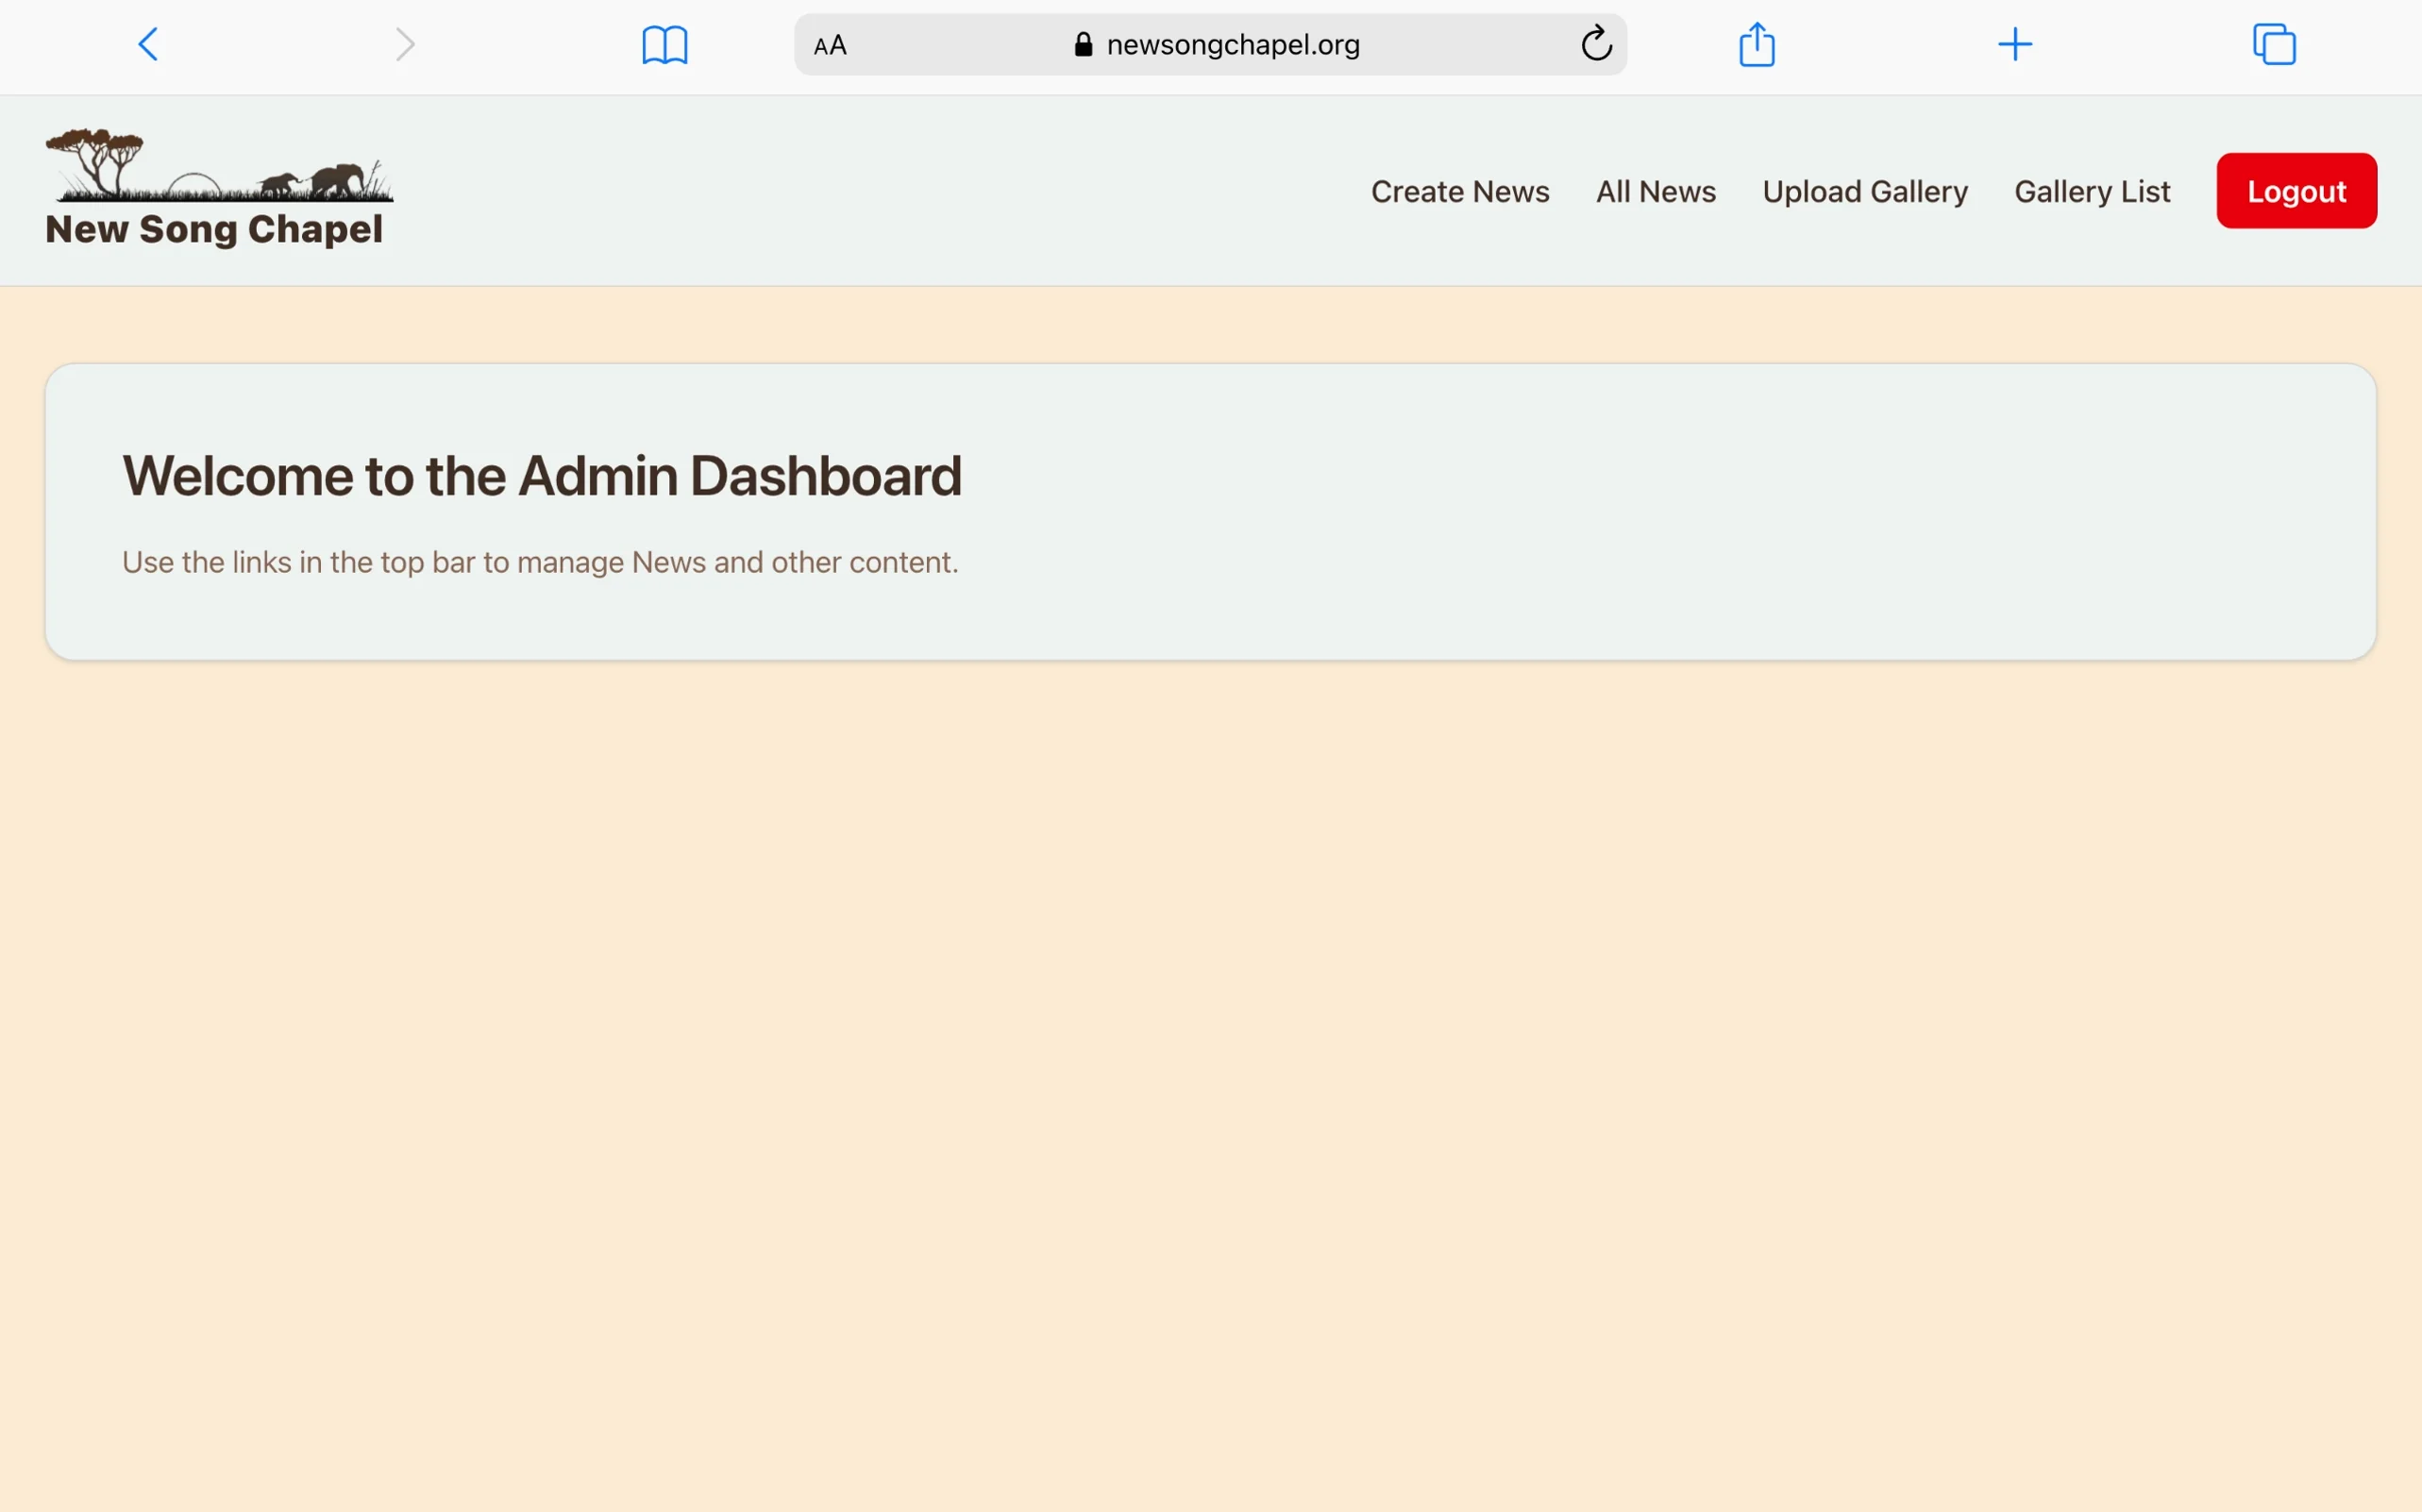Image resolution: width=2422 pixels, height=1512 pixels.
Task: Open Upload Gallery
Action: point(1865,191)
